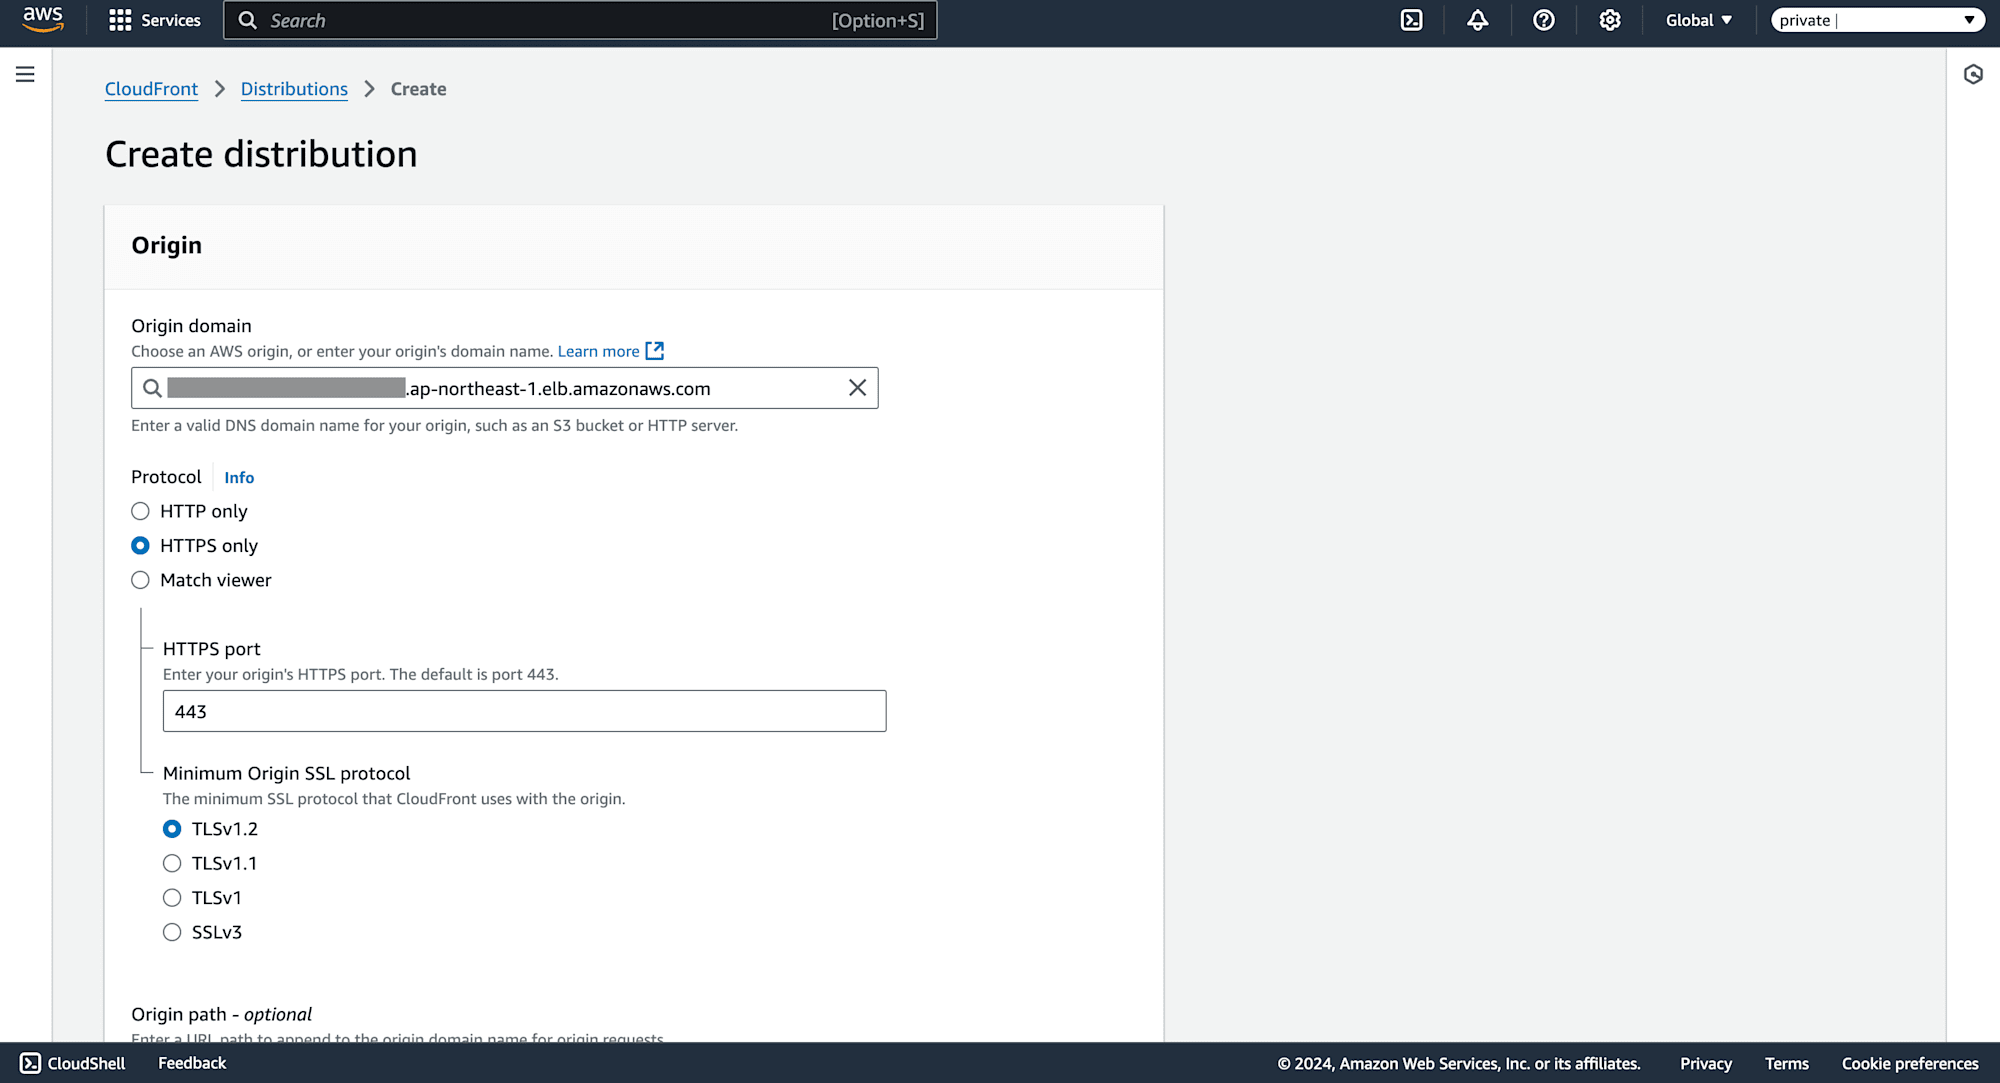The height and width of the screenshot is (1083, 2000).
Task: Choose SSLv3 minimum SSL protocol
Action: tap(172, 932)
